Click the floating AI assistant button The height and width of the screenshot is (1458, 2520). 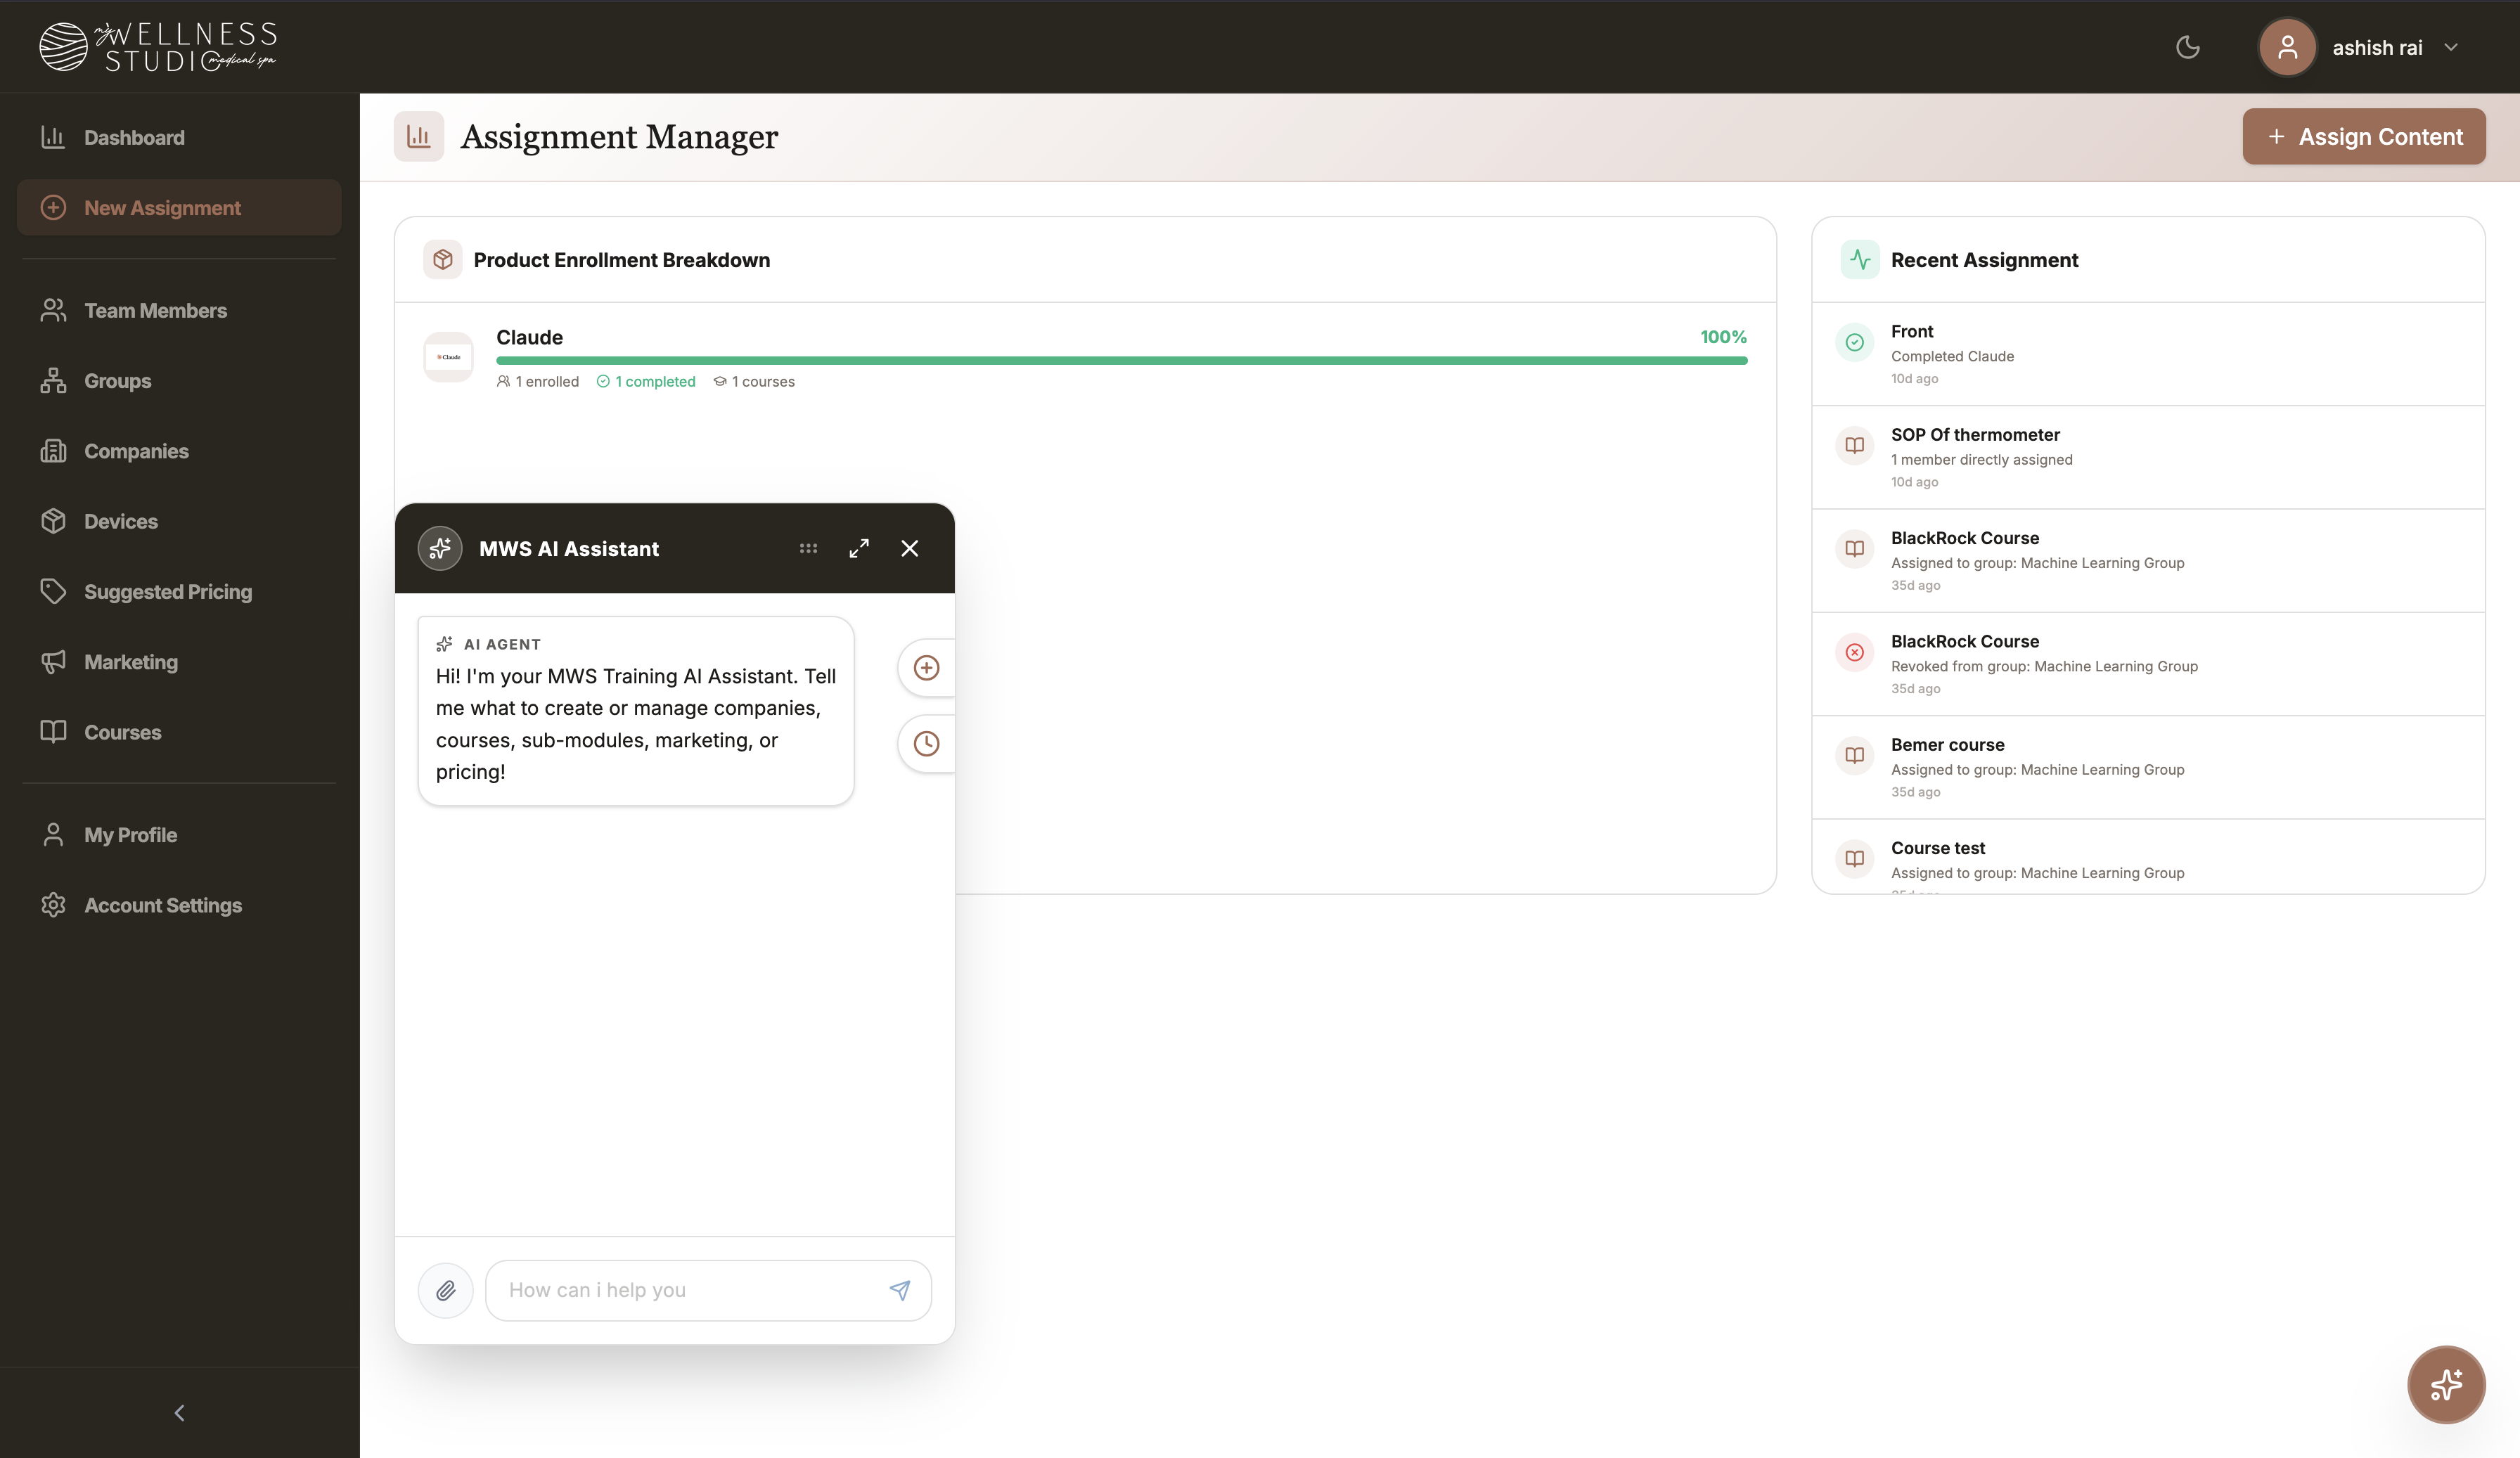point(2446,1384)
